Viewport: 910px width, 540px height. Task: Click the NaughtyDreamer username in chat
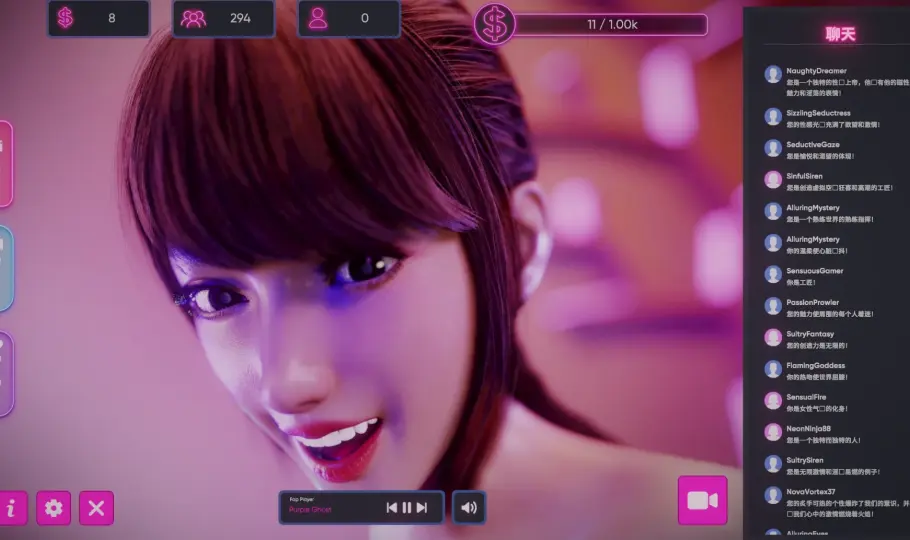click(816, 71)
